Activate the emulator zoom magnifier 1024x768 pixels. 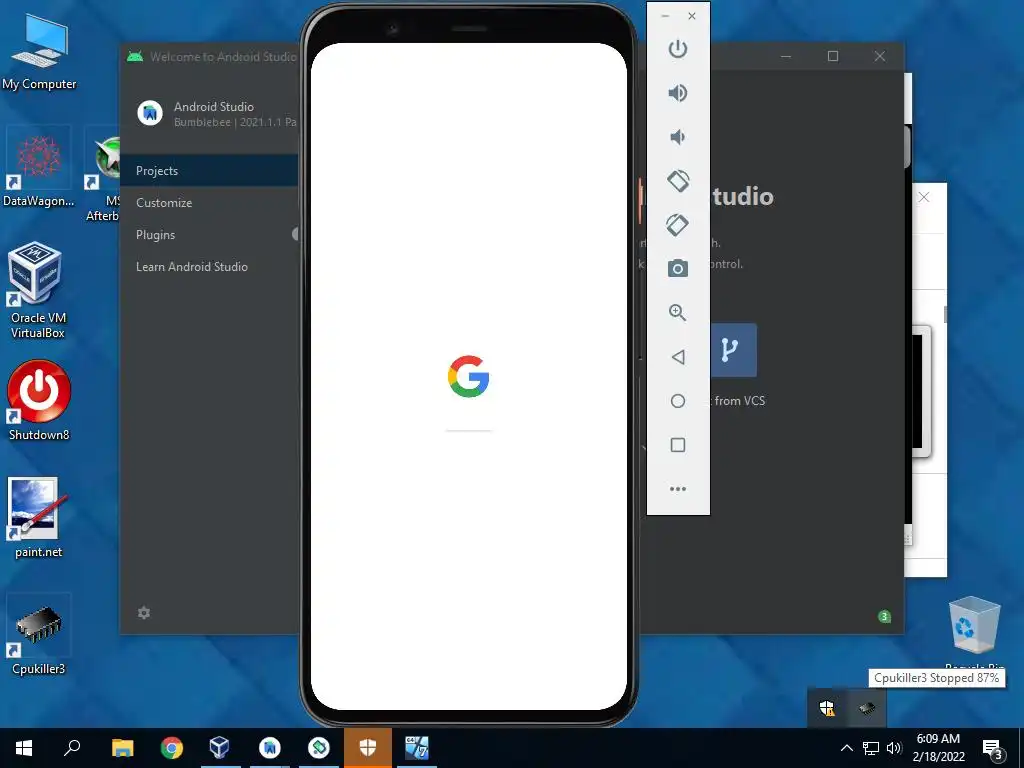pos(678,313)
